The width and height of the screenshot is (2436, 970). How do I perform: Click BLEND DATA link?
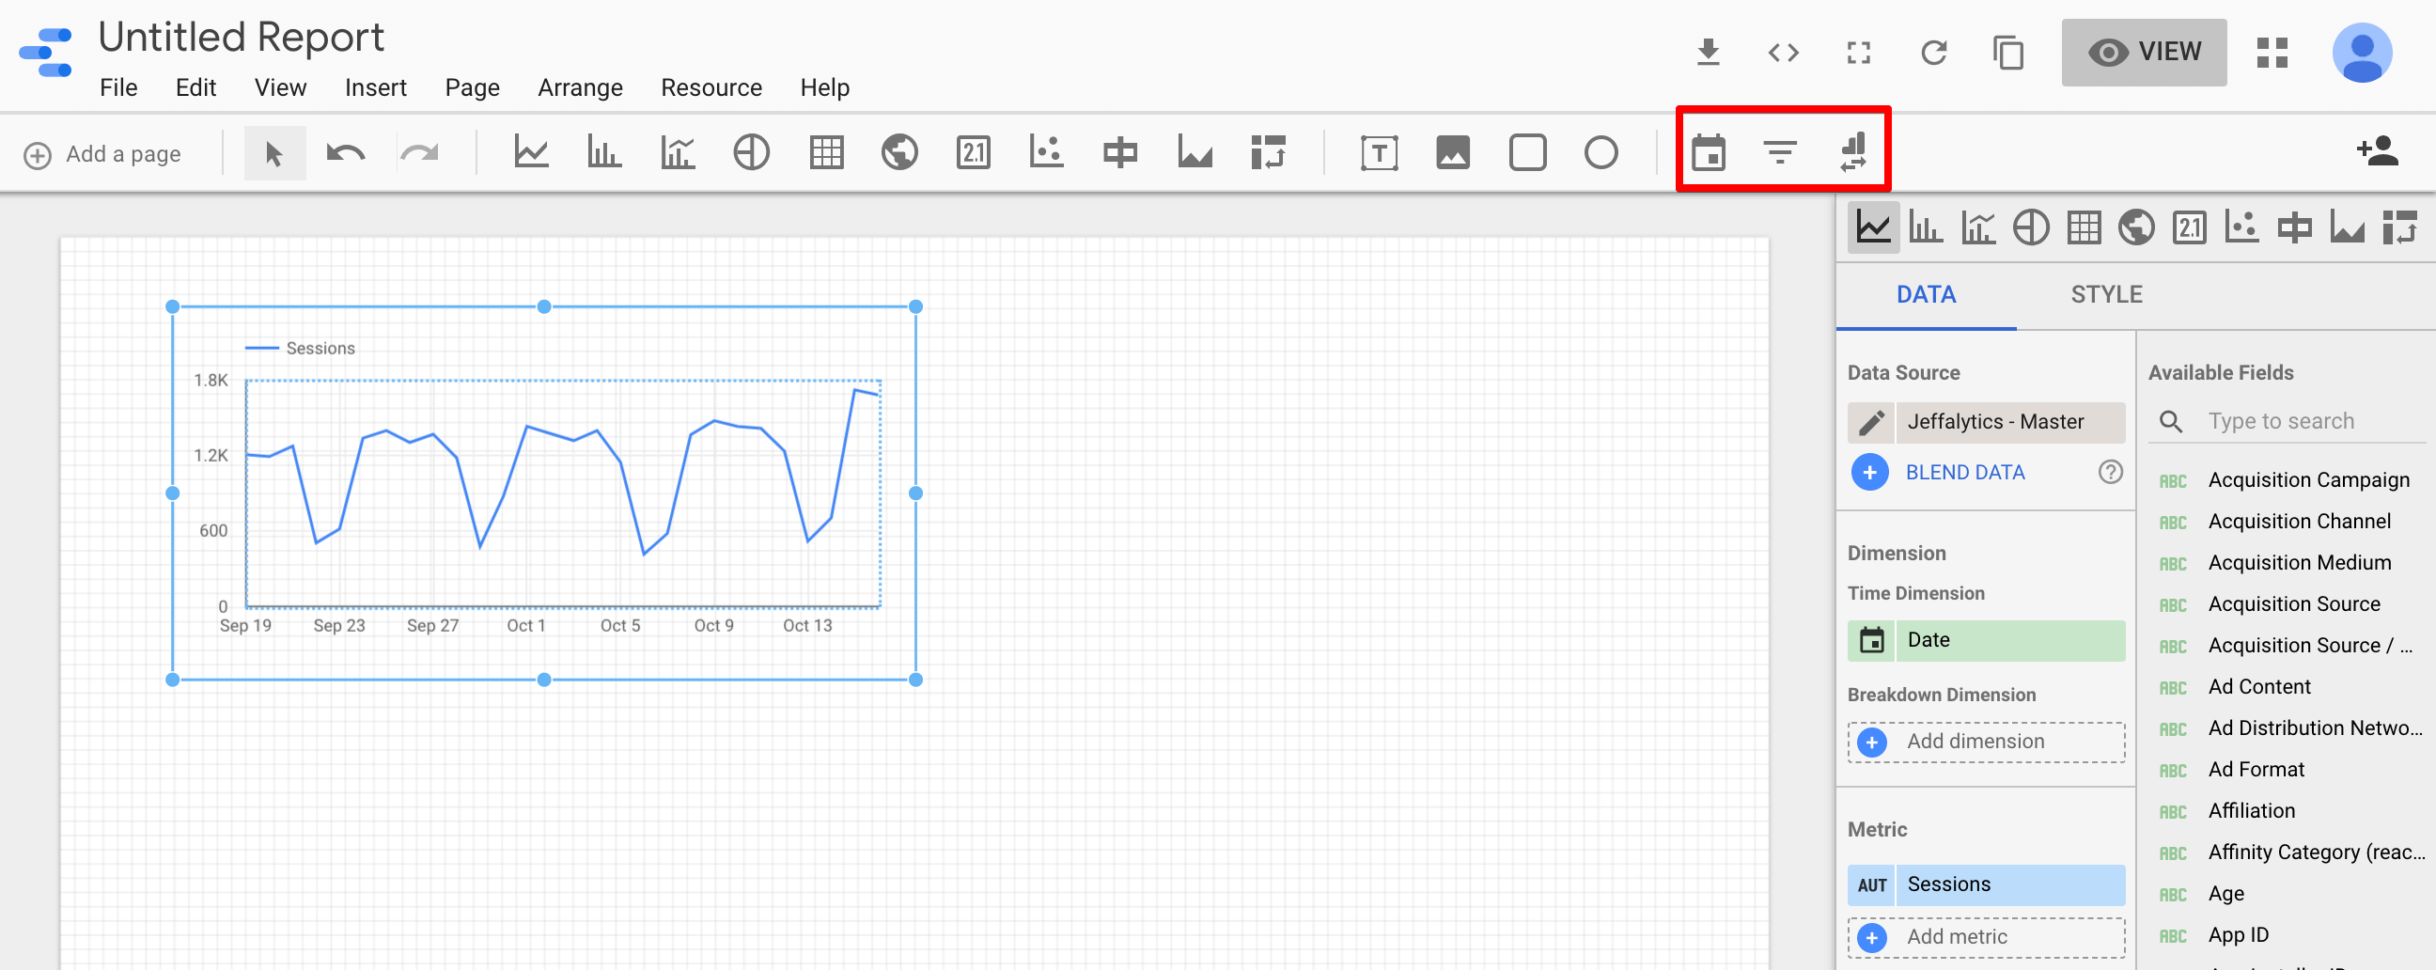(x=1964, y=471)
